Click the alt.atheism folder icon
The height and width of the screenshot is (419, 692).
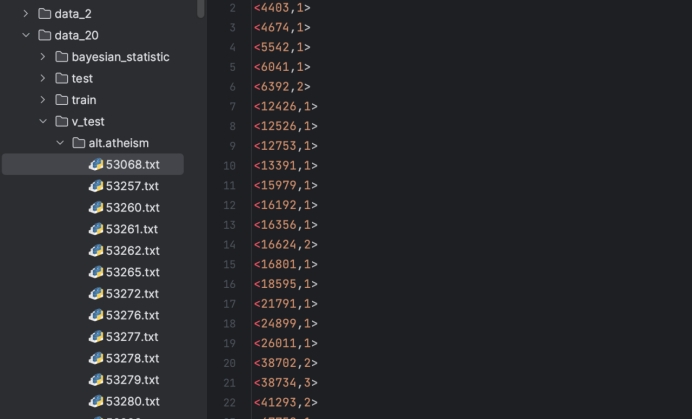click(78, 143)
